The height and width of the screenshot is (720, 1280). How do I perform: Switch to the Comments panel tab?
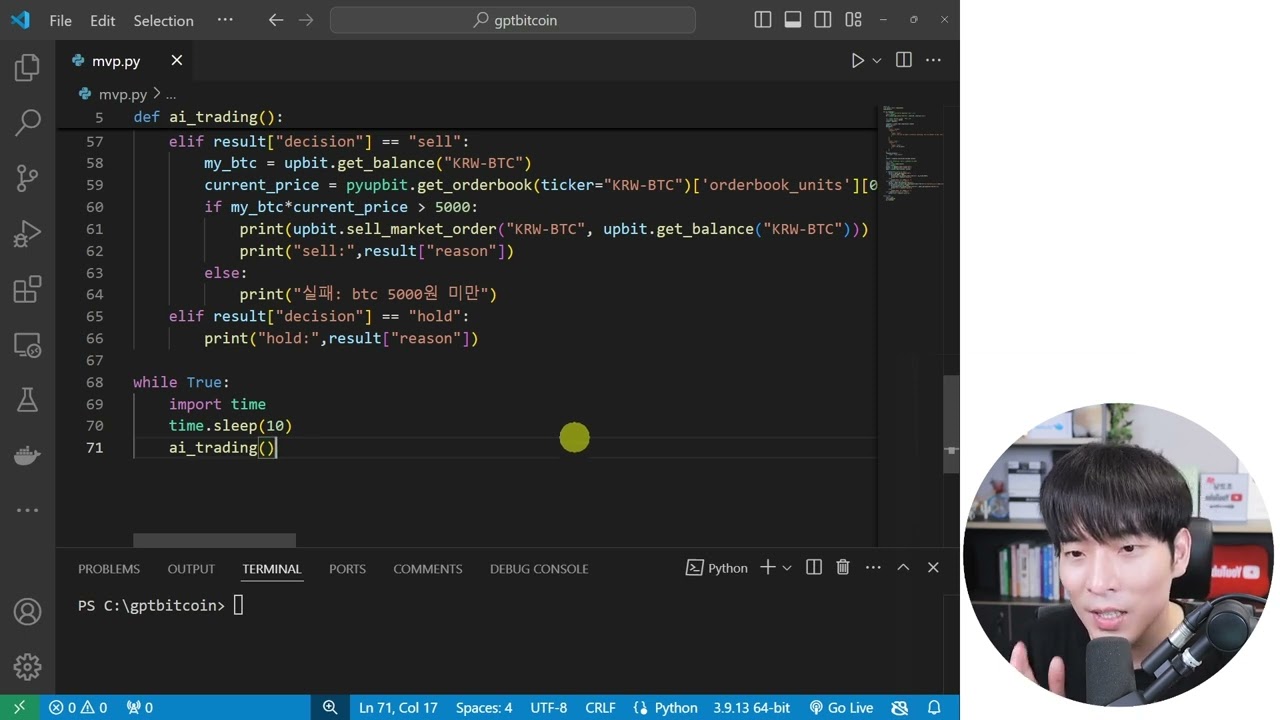click(x=427, y=568)
